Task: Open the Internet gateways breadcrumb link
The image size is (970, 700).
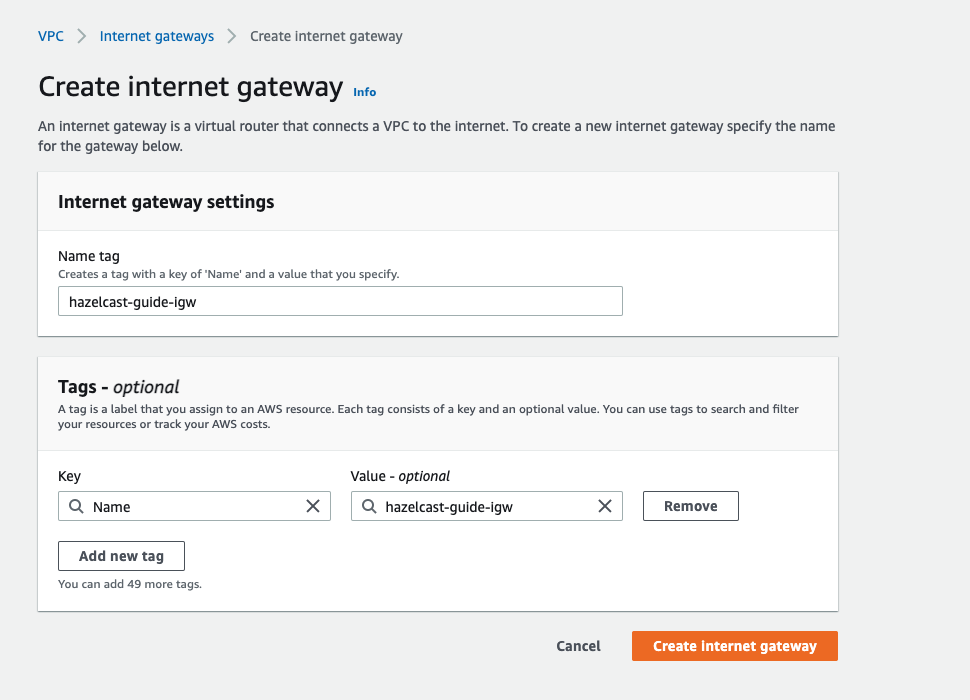Action: click(156, 36)
